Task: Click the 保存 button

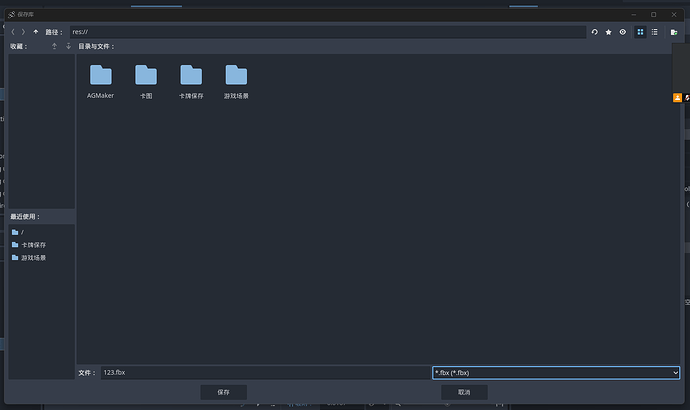Action: point(223,392)
